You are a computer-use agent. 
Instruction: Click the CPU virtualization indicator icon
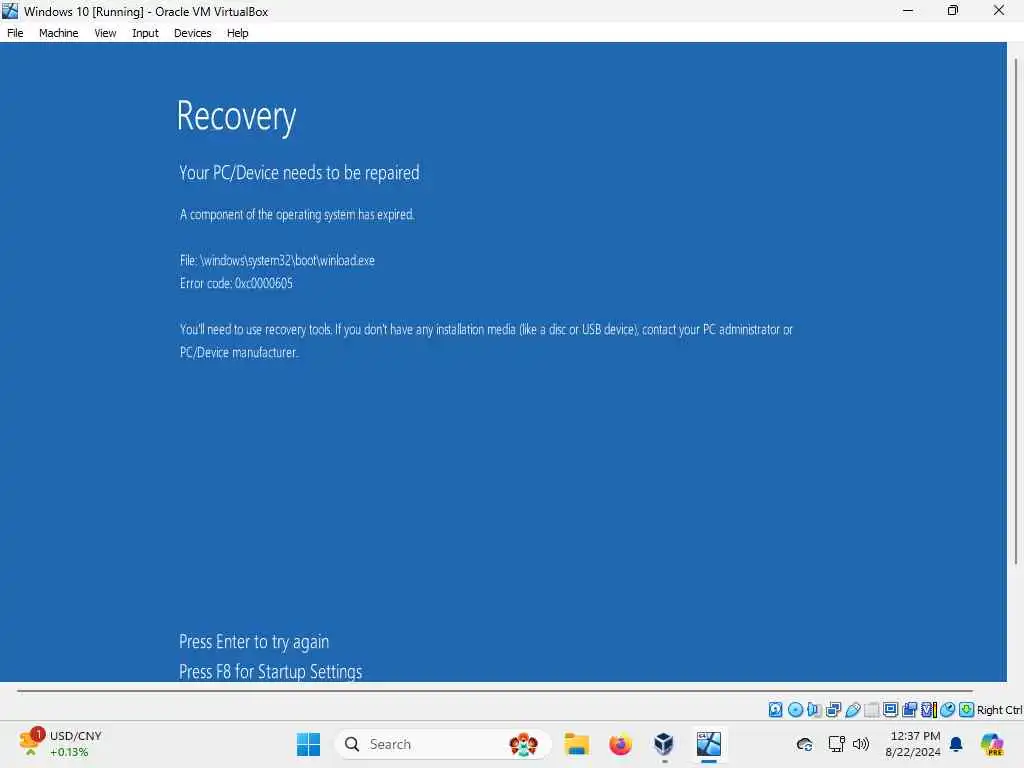929,709
